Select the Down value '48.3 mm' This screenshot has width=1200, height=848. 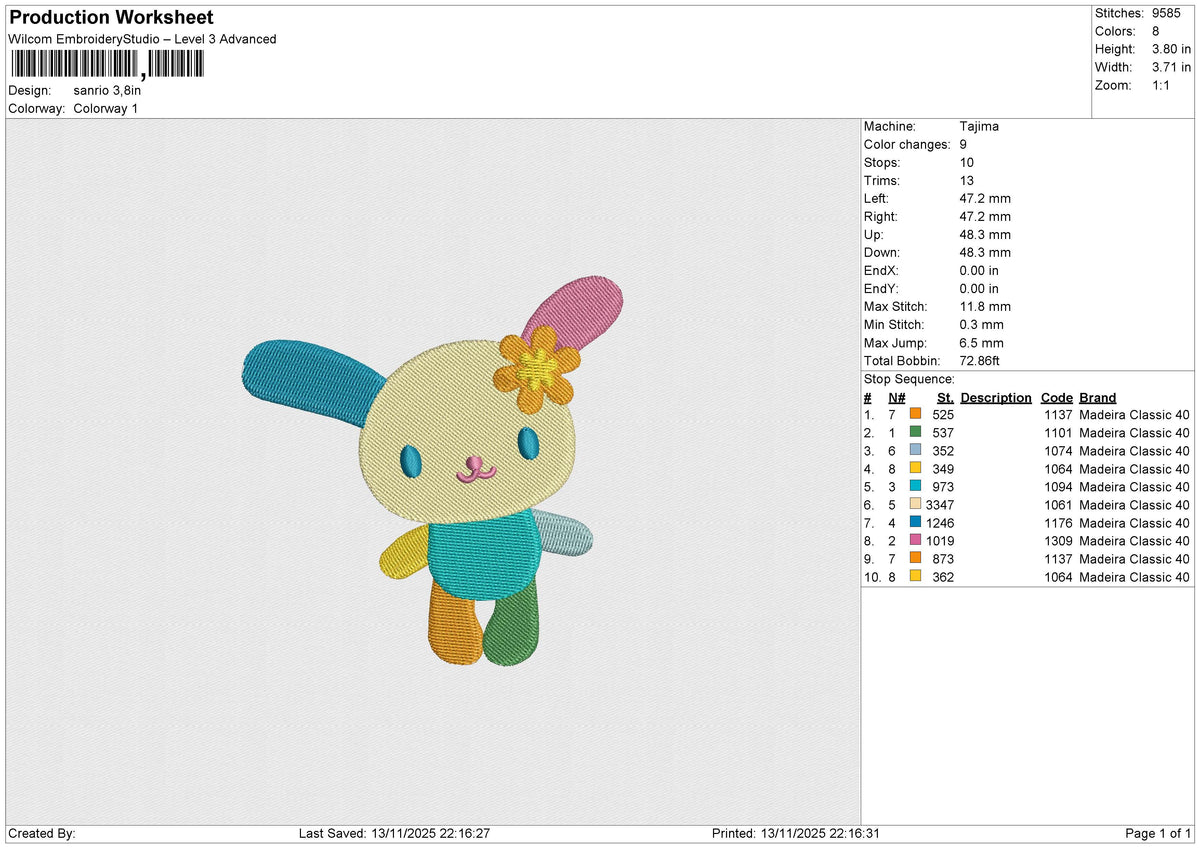click(985, 252)
